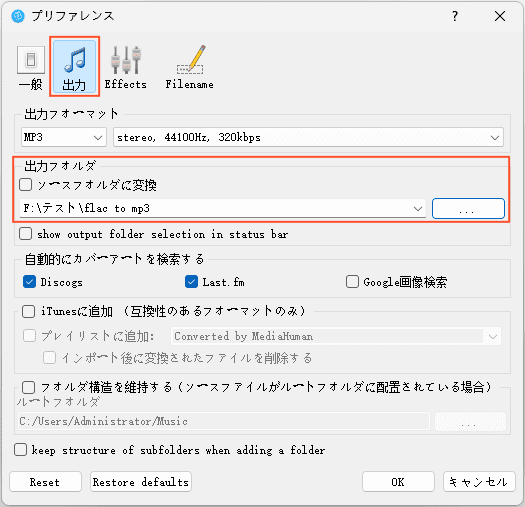Tick show output folder selection in status bar
The image size is (525, 507).
26,234
